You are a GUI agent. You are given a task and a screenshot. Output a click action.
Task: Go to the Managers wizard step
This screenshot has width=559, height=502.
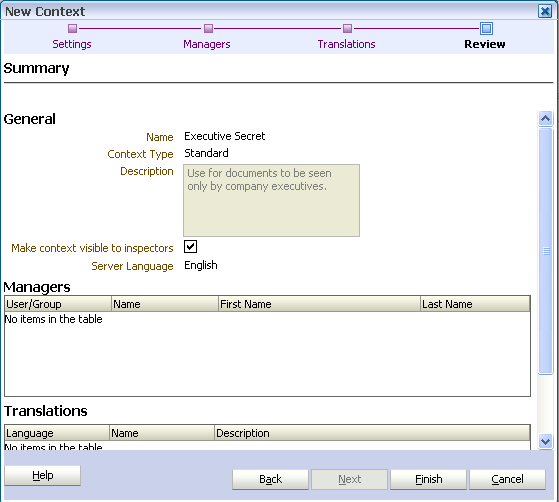207,44
